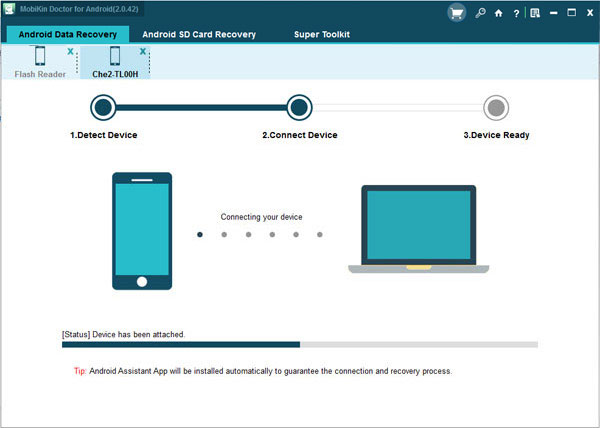Click the Connect Device step circle
This screenshot has height=428, width=600.
(x=299, y=107)
